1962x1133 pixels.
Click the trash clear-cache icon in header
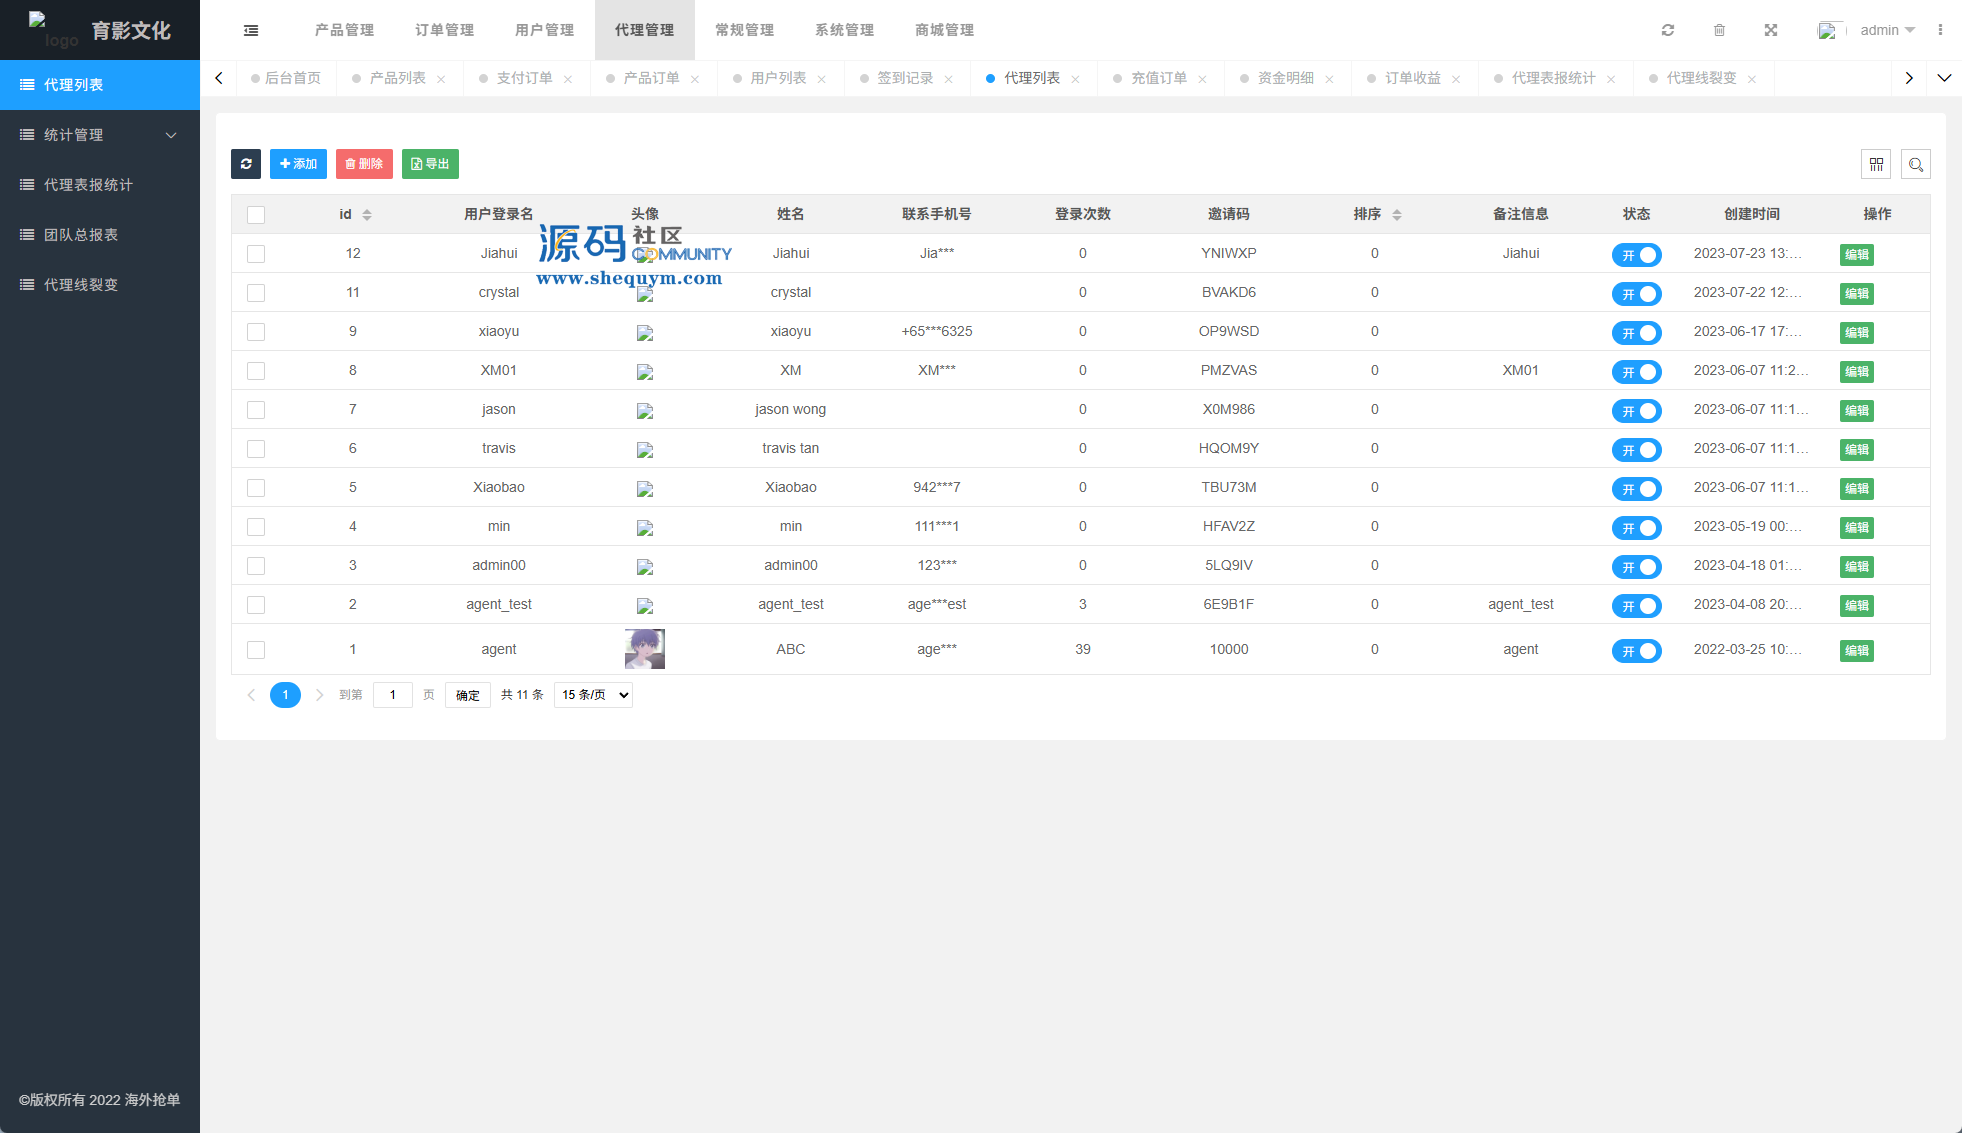1719,30
